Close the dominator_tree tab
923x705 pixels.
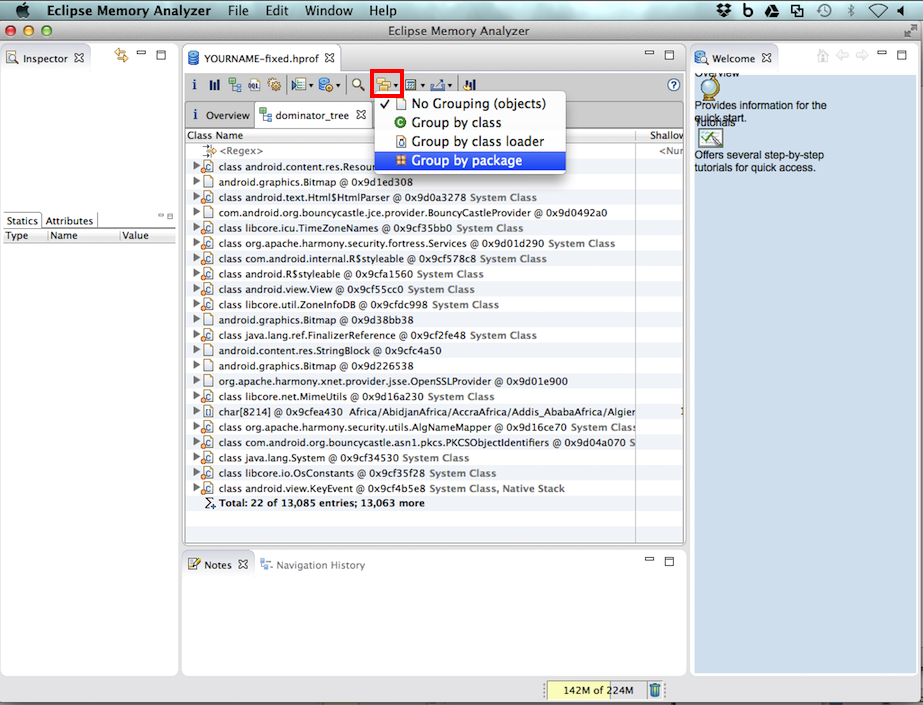(361, 115)
